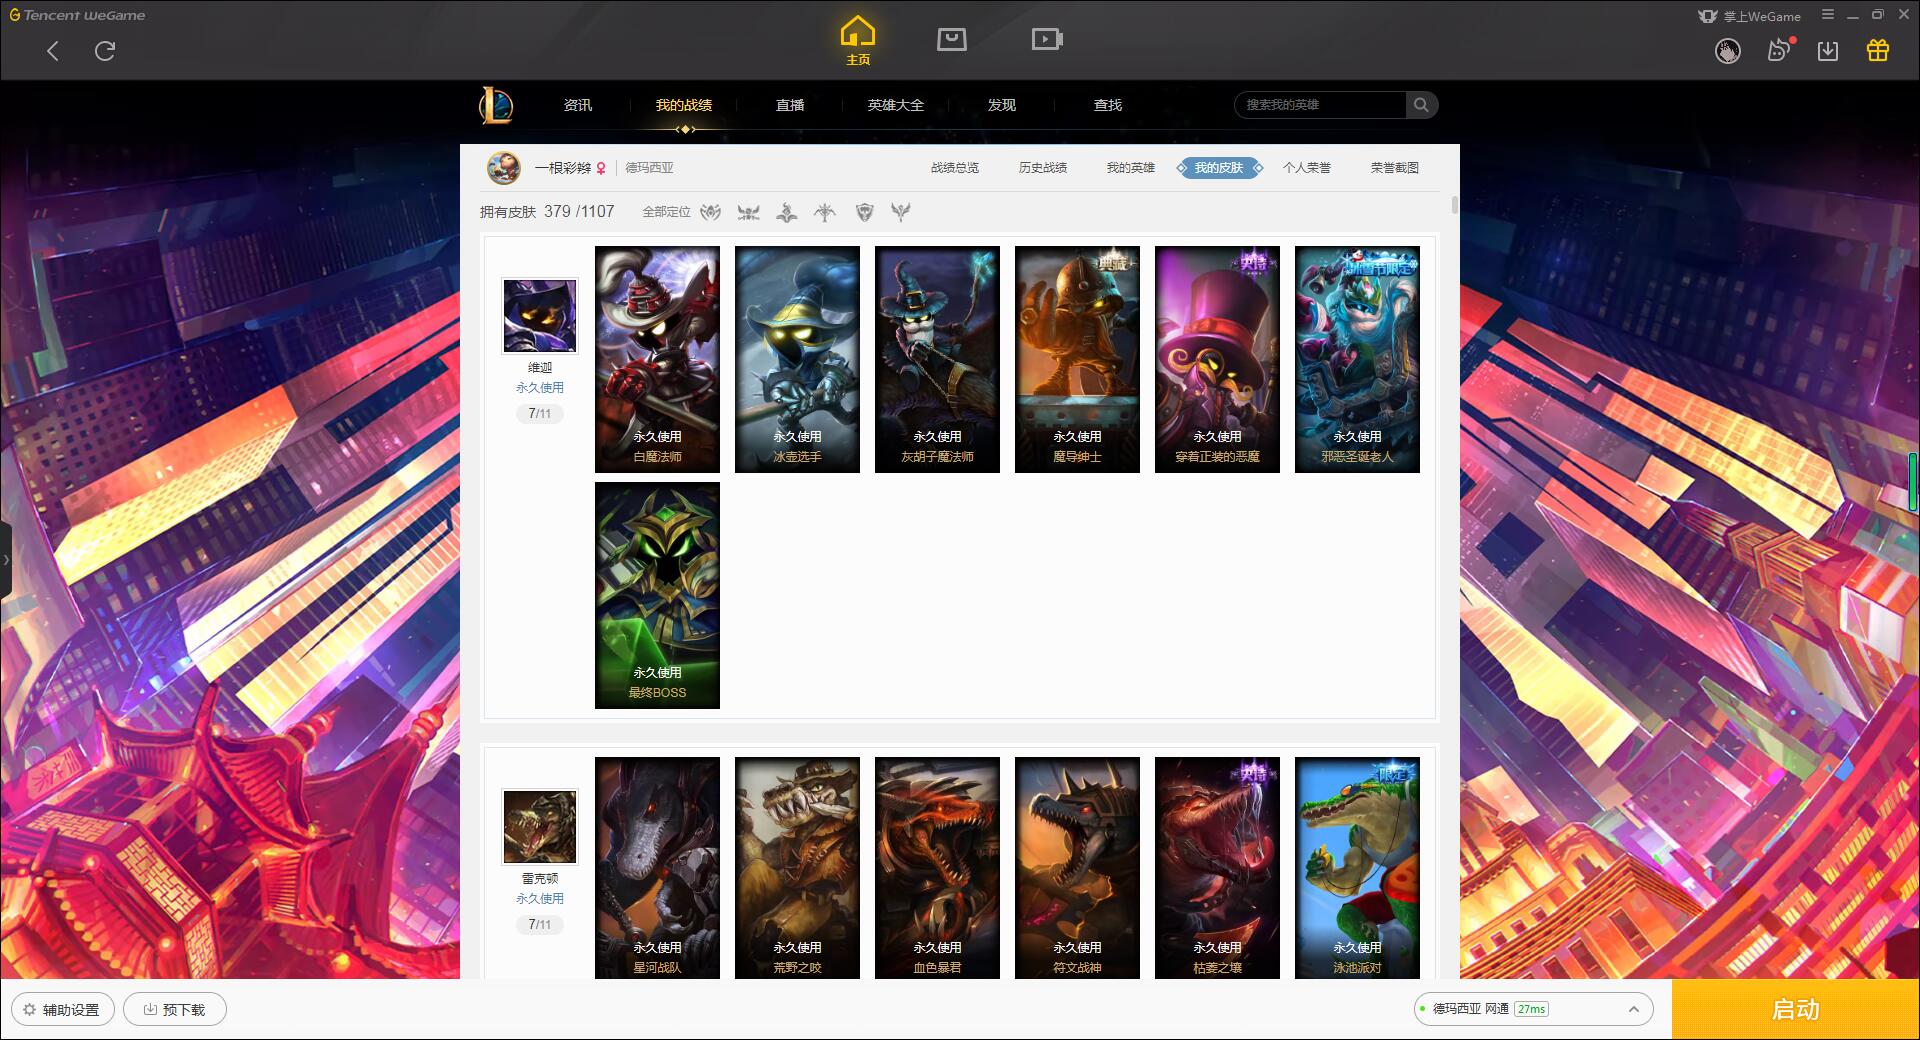Open the 邪恶圣诞老人 skin card
This screenshot has height=1040, width=1920.
pos(1357,359)
